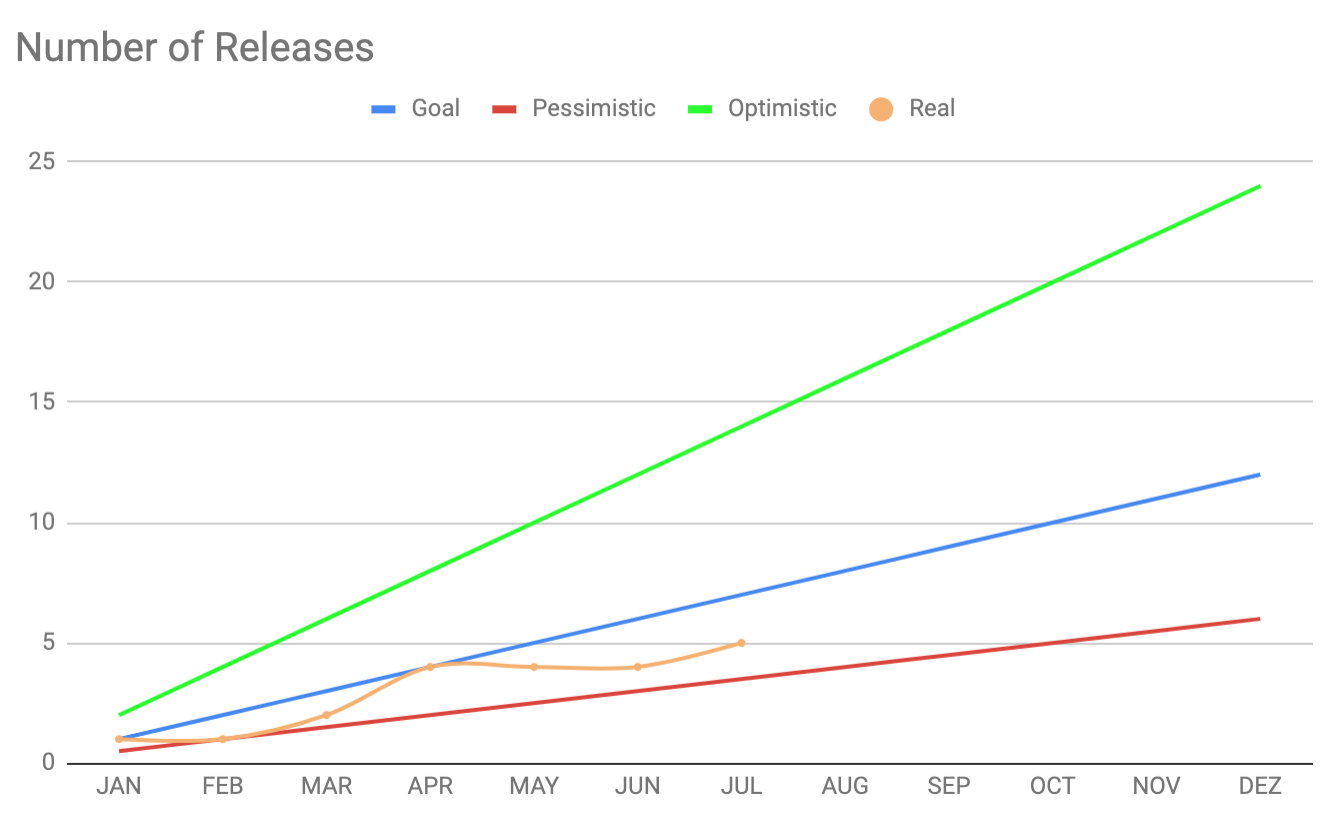
Task: Click the AUG axis label
Action: tap(845, 786)
